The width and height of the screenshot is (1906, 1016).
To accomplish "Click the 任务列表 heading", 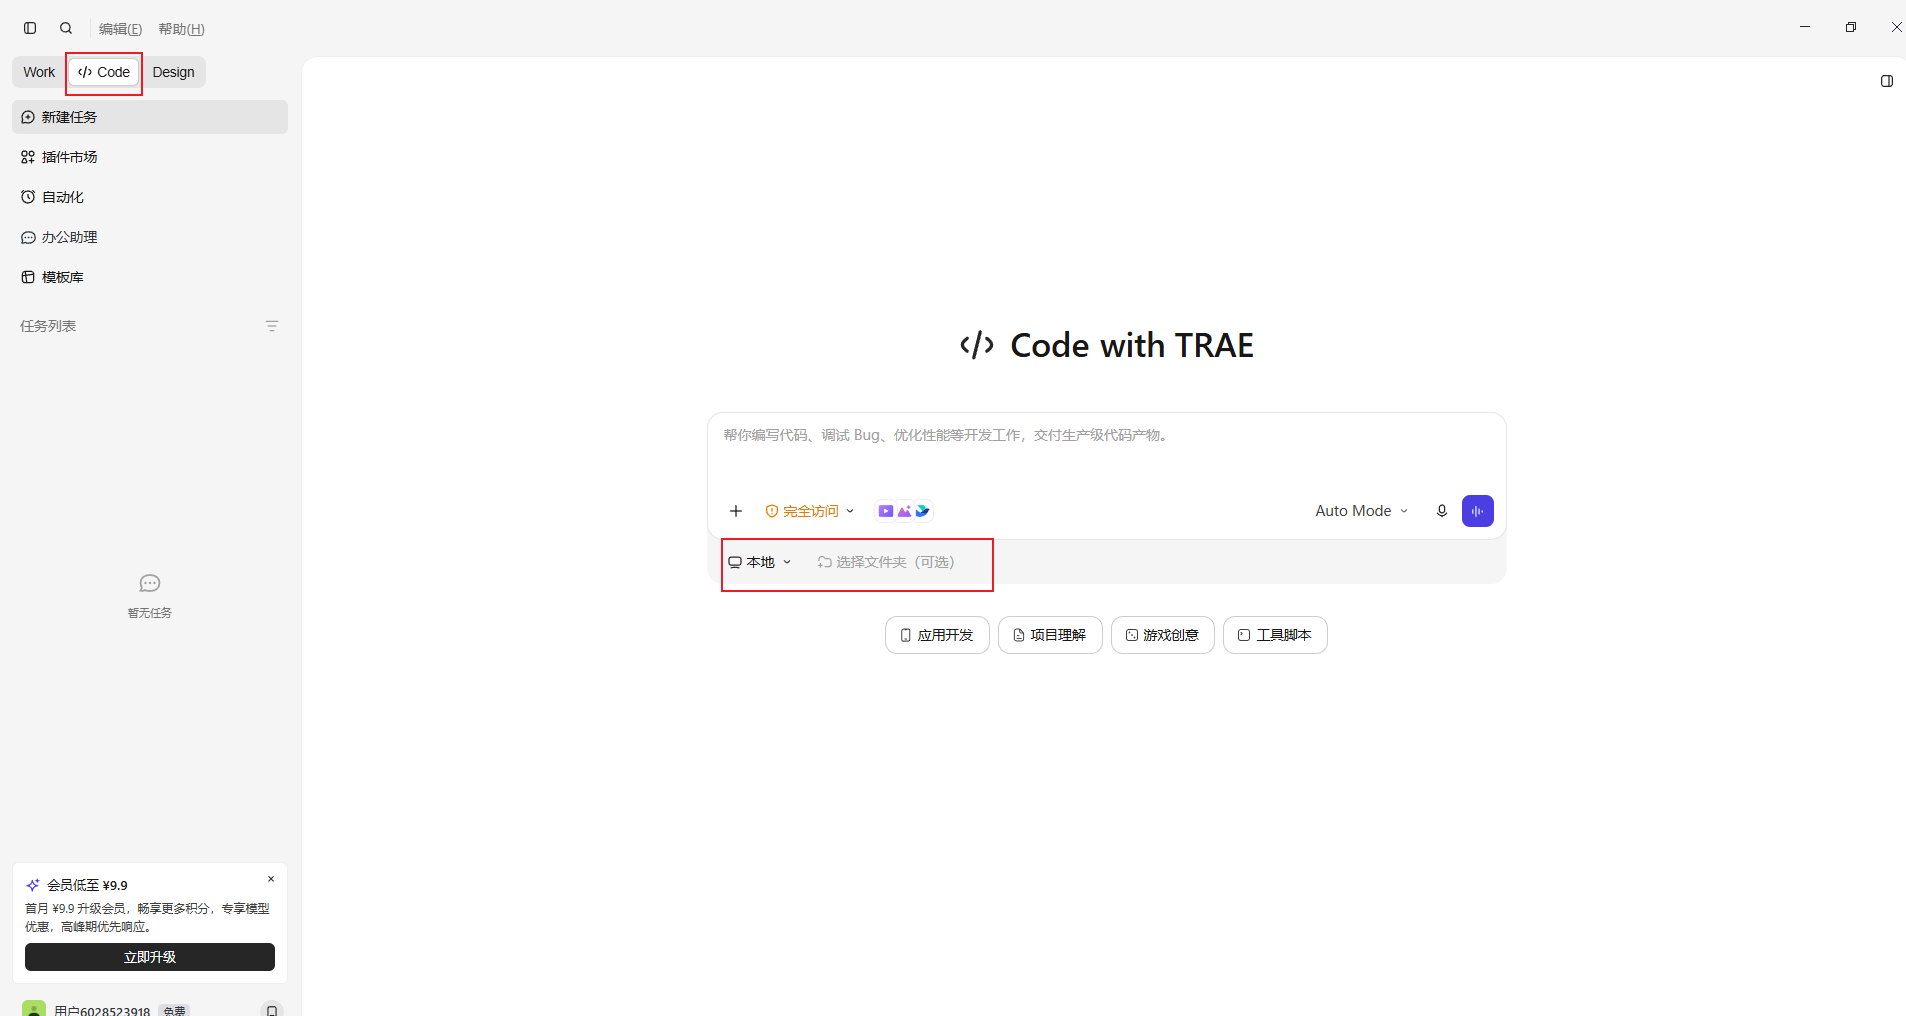I will pyautogui.click(x=48, y=326).
